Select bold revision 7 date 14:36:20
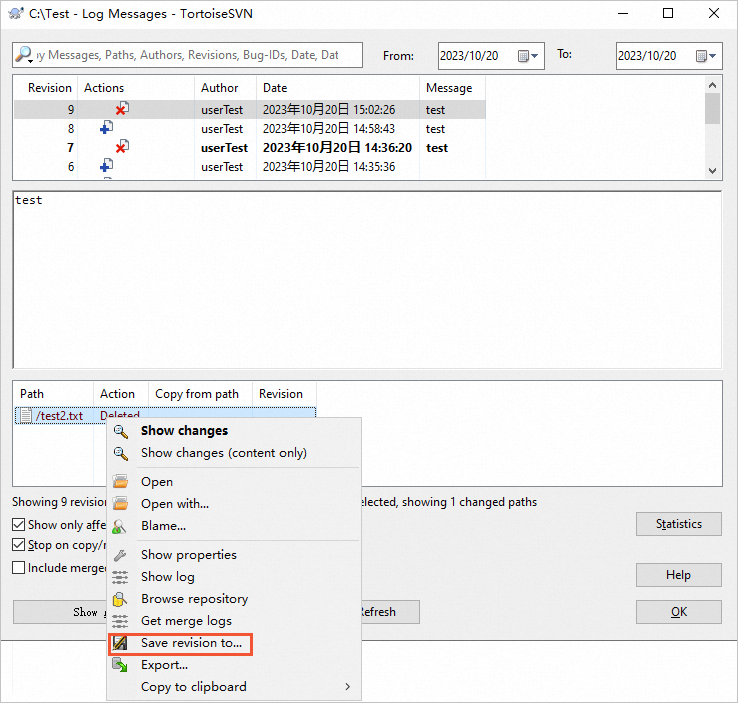The image size is (738, 703). pos(337,148)
